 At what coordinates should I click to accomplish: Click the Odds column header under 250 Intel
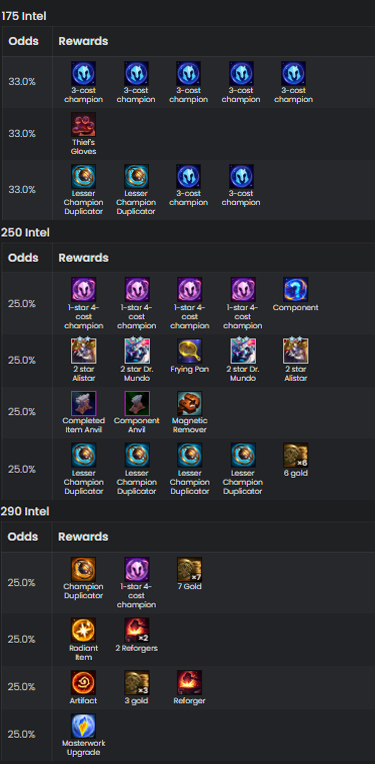pyautogui.click(x=23, y=257)
